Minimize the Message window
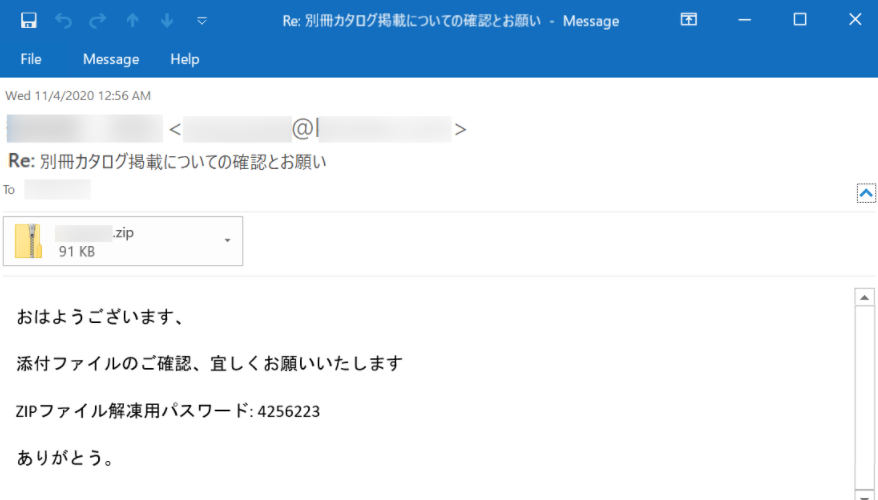 click(744, 20)
